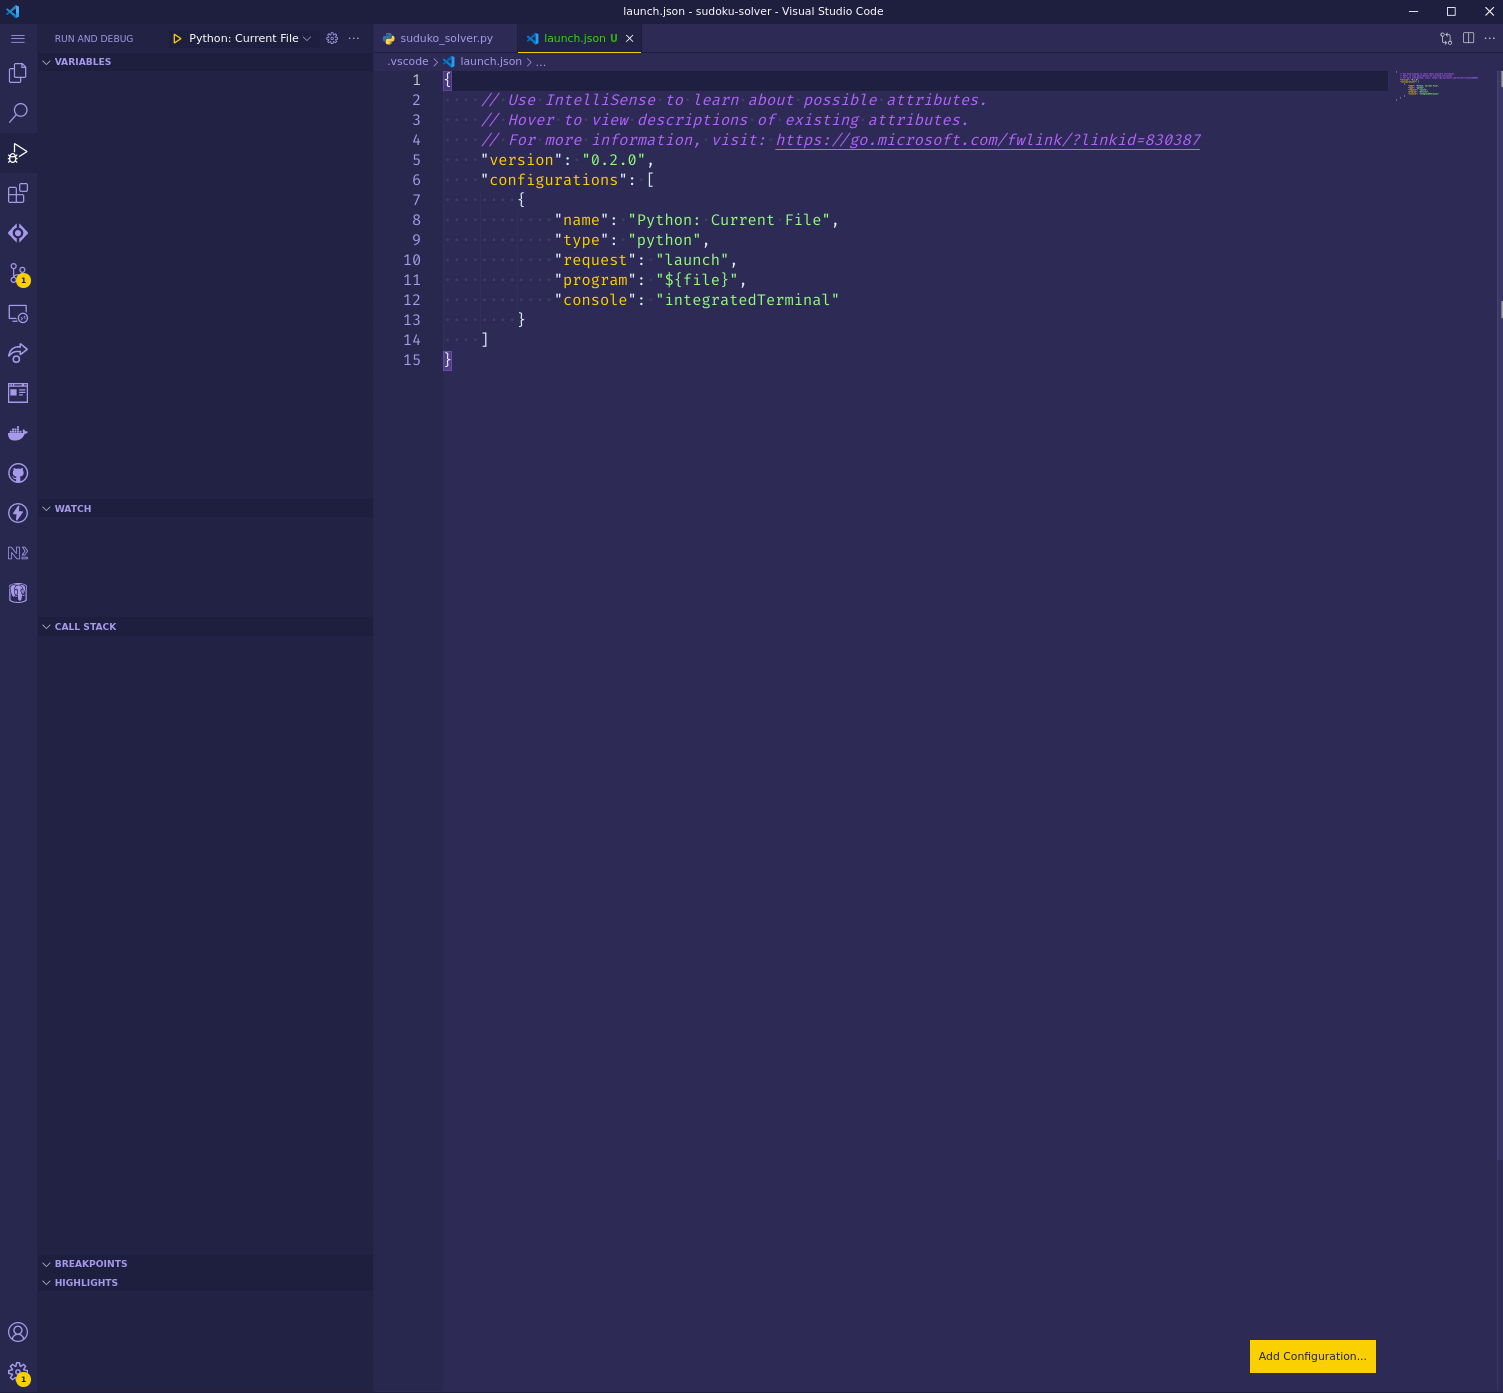Open launch.json settings via the gear icon

coord(331,38)
